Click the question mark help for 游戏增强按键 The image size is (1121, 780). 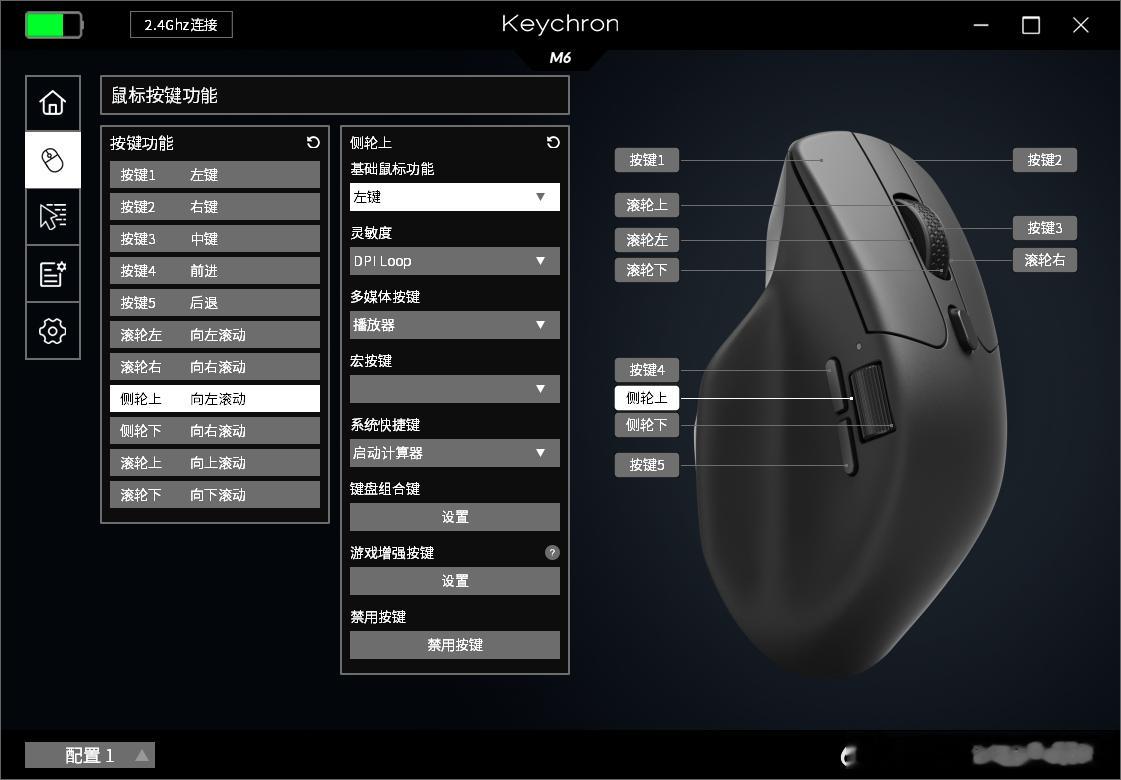point(552,552)
